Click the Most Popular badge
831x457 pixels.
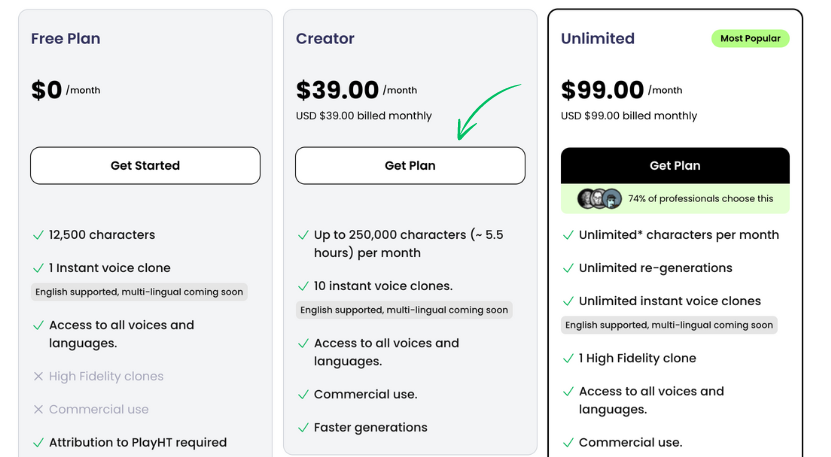(x=750, y=39)
